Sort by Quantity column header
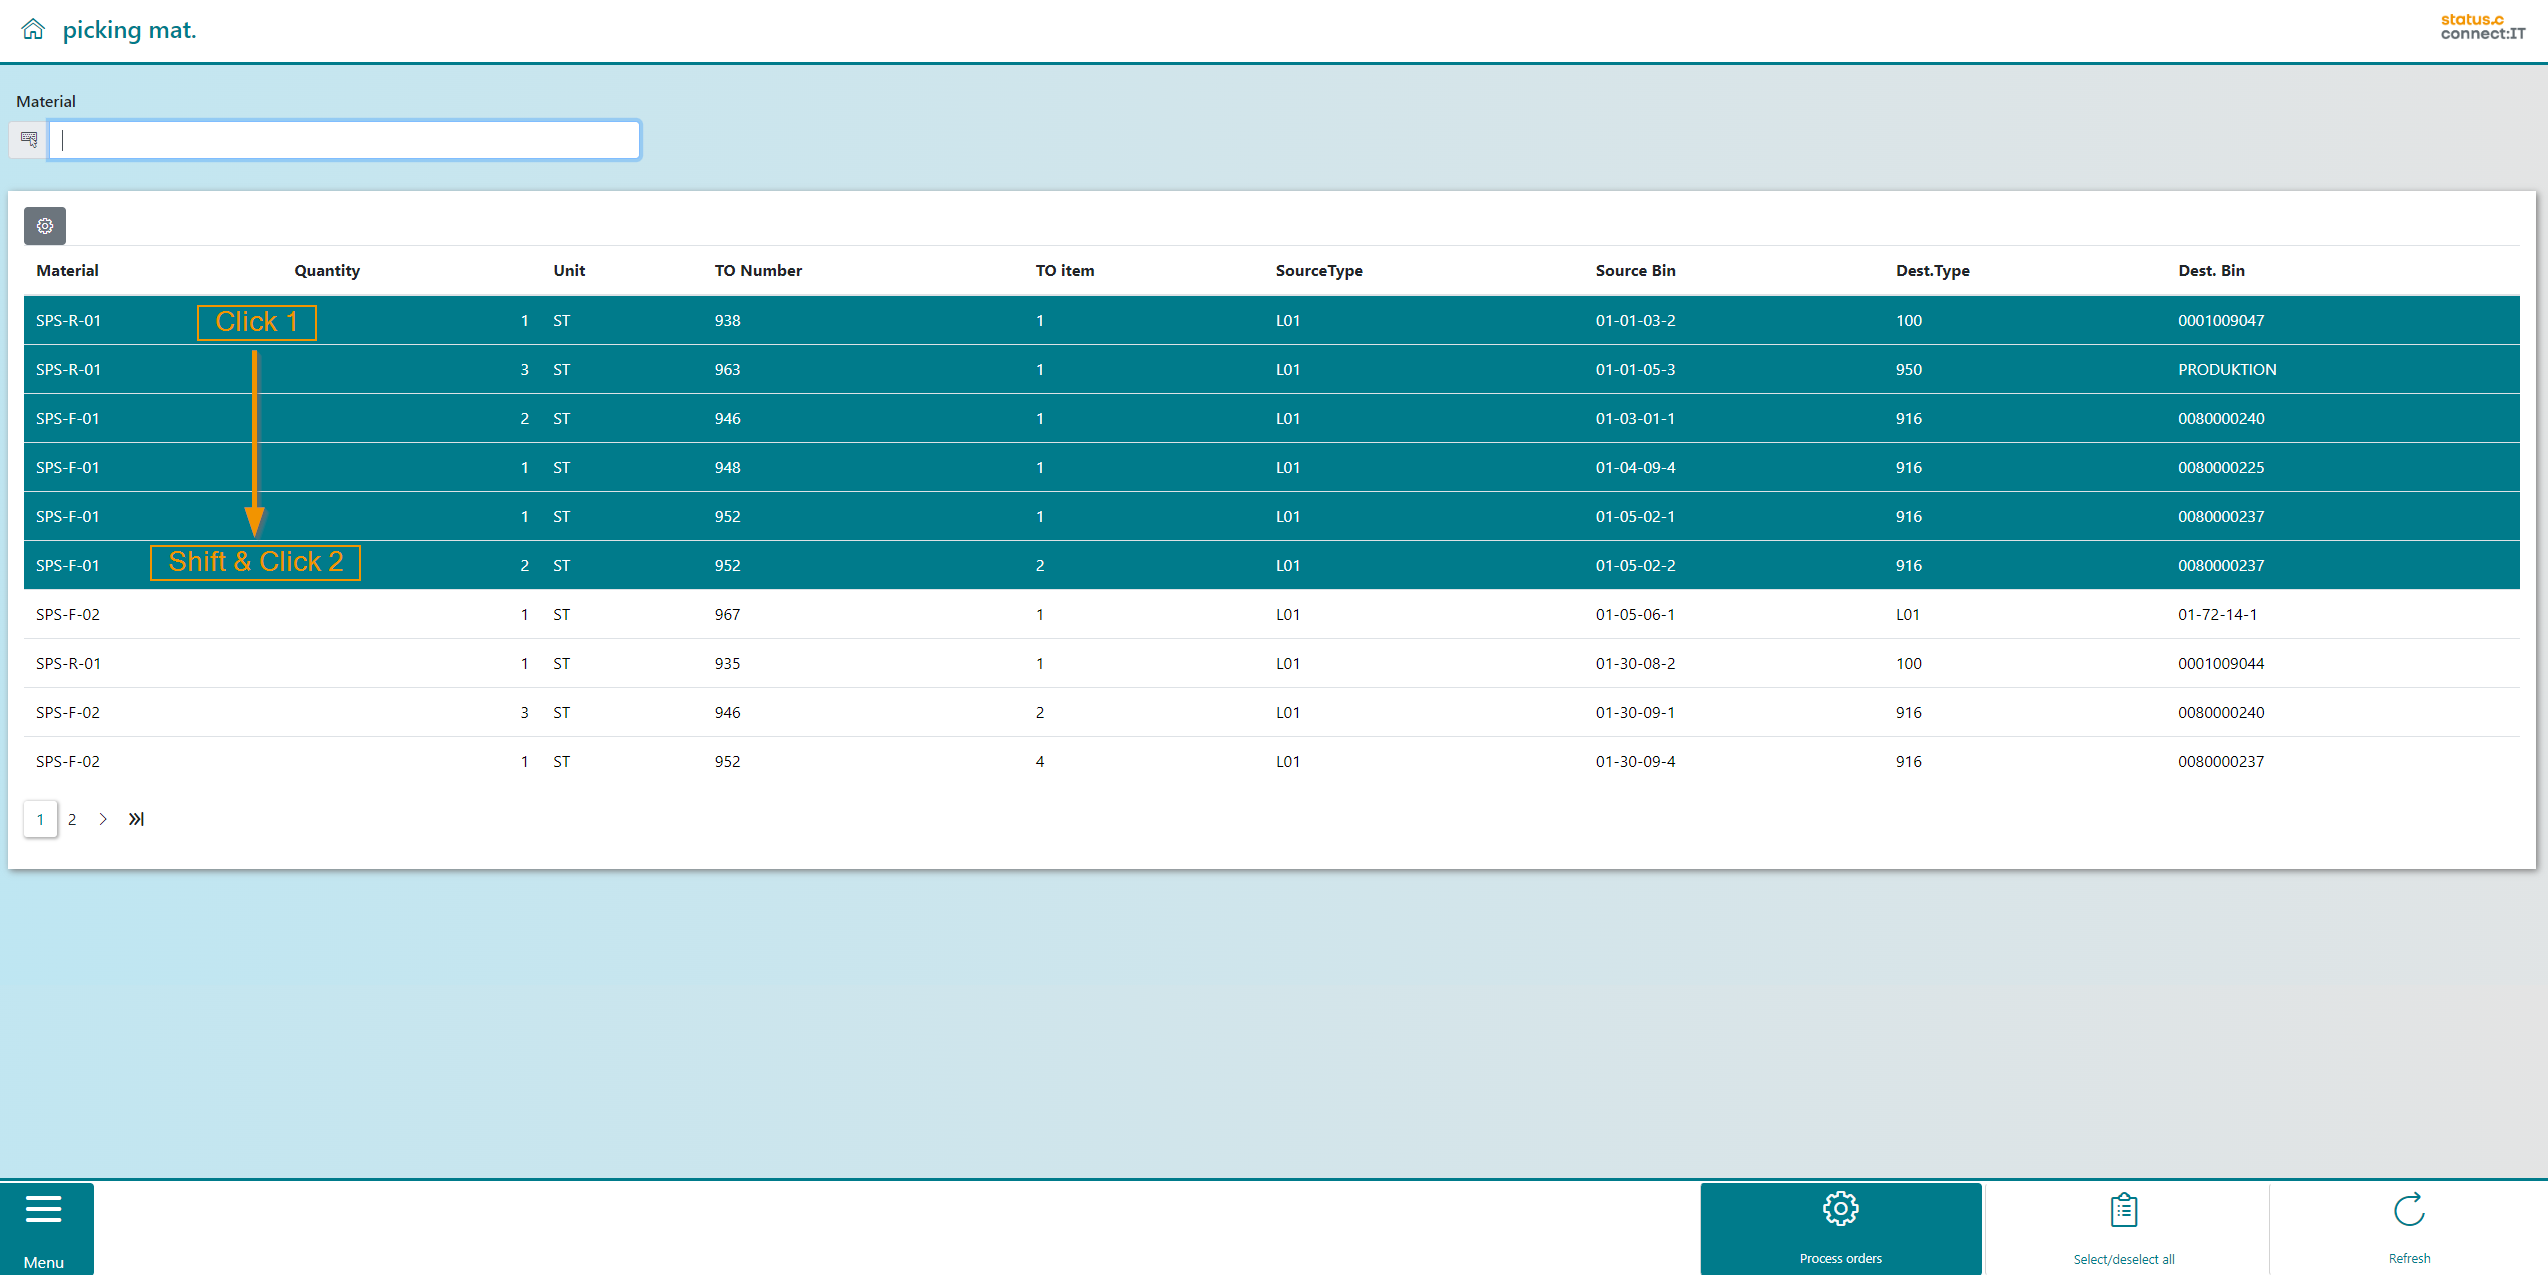Viewport: 2548px width, 1275px height. 327,270
